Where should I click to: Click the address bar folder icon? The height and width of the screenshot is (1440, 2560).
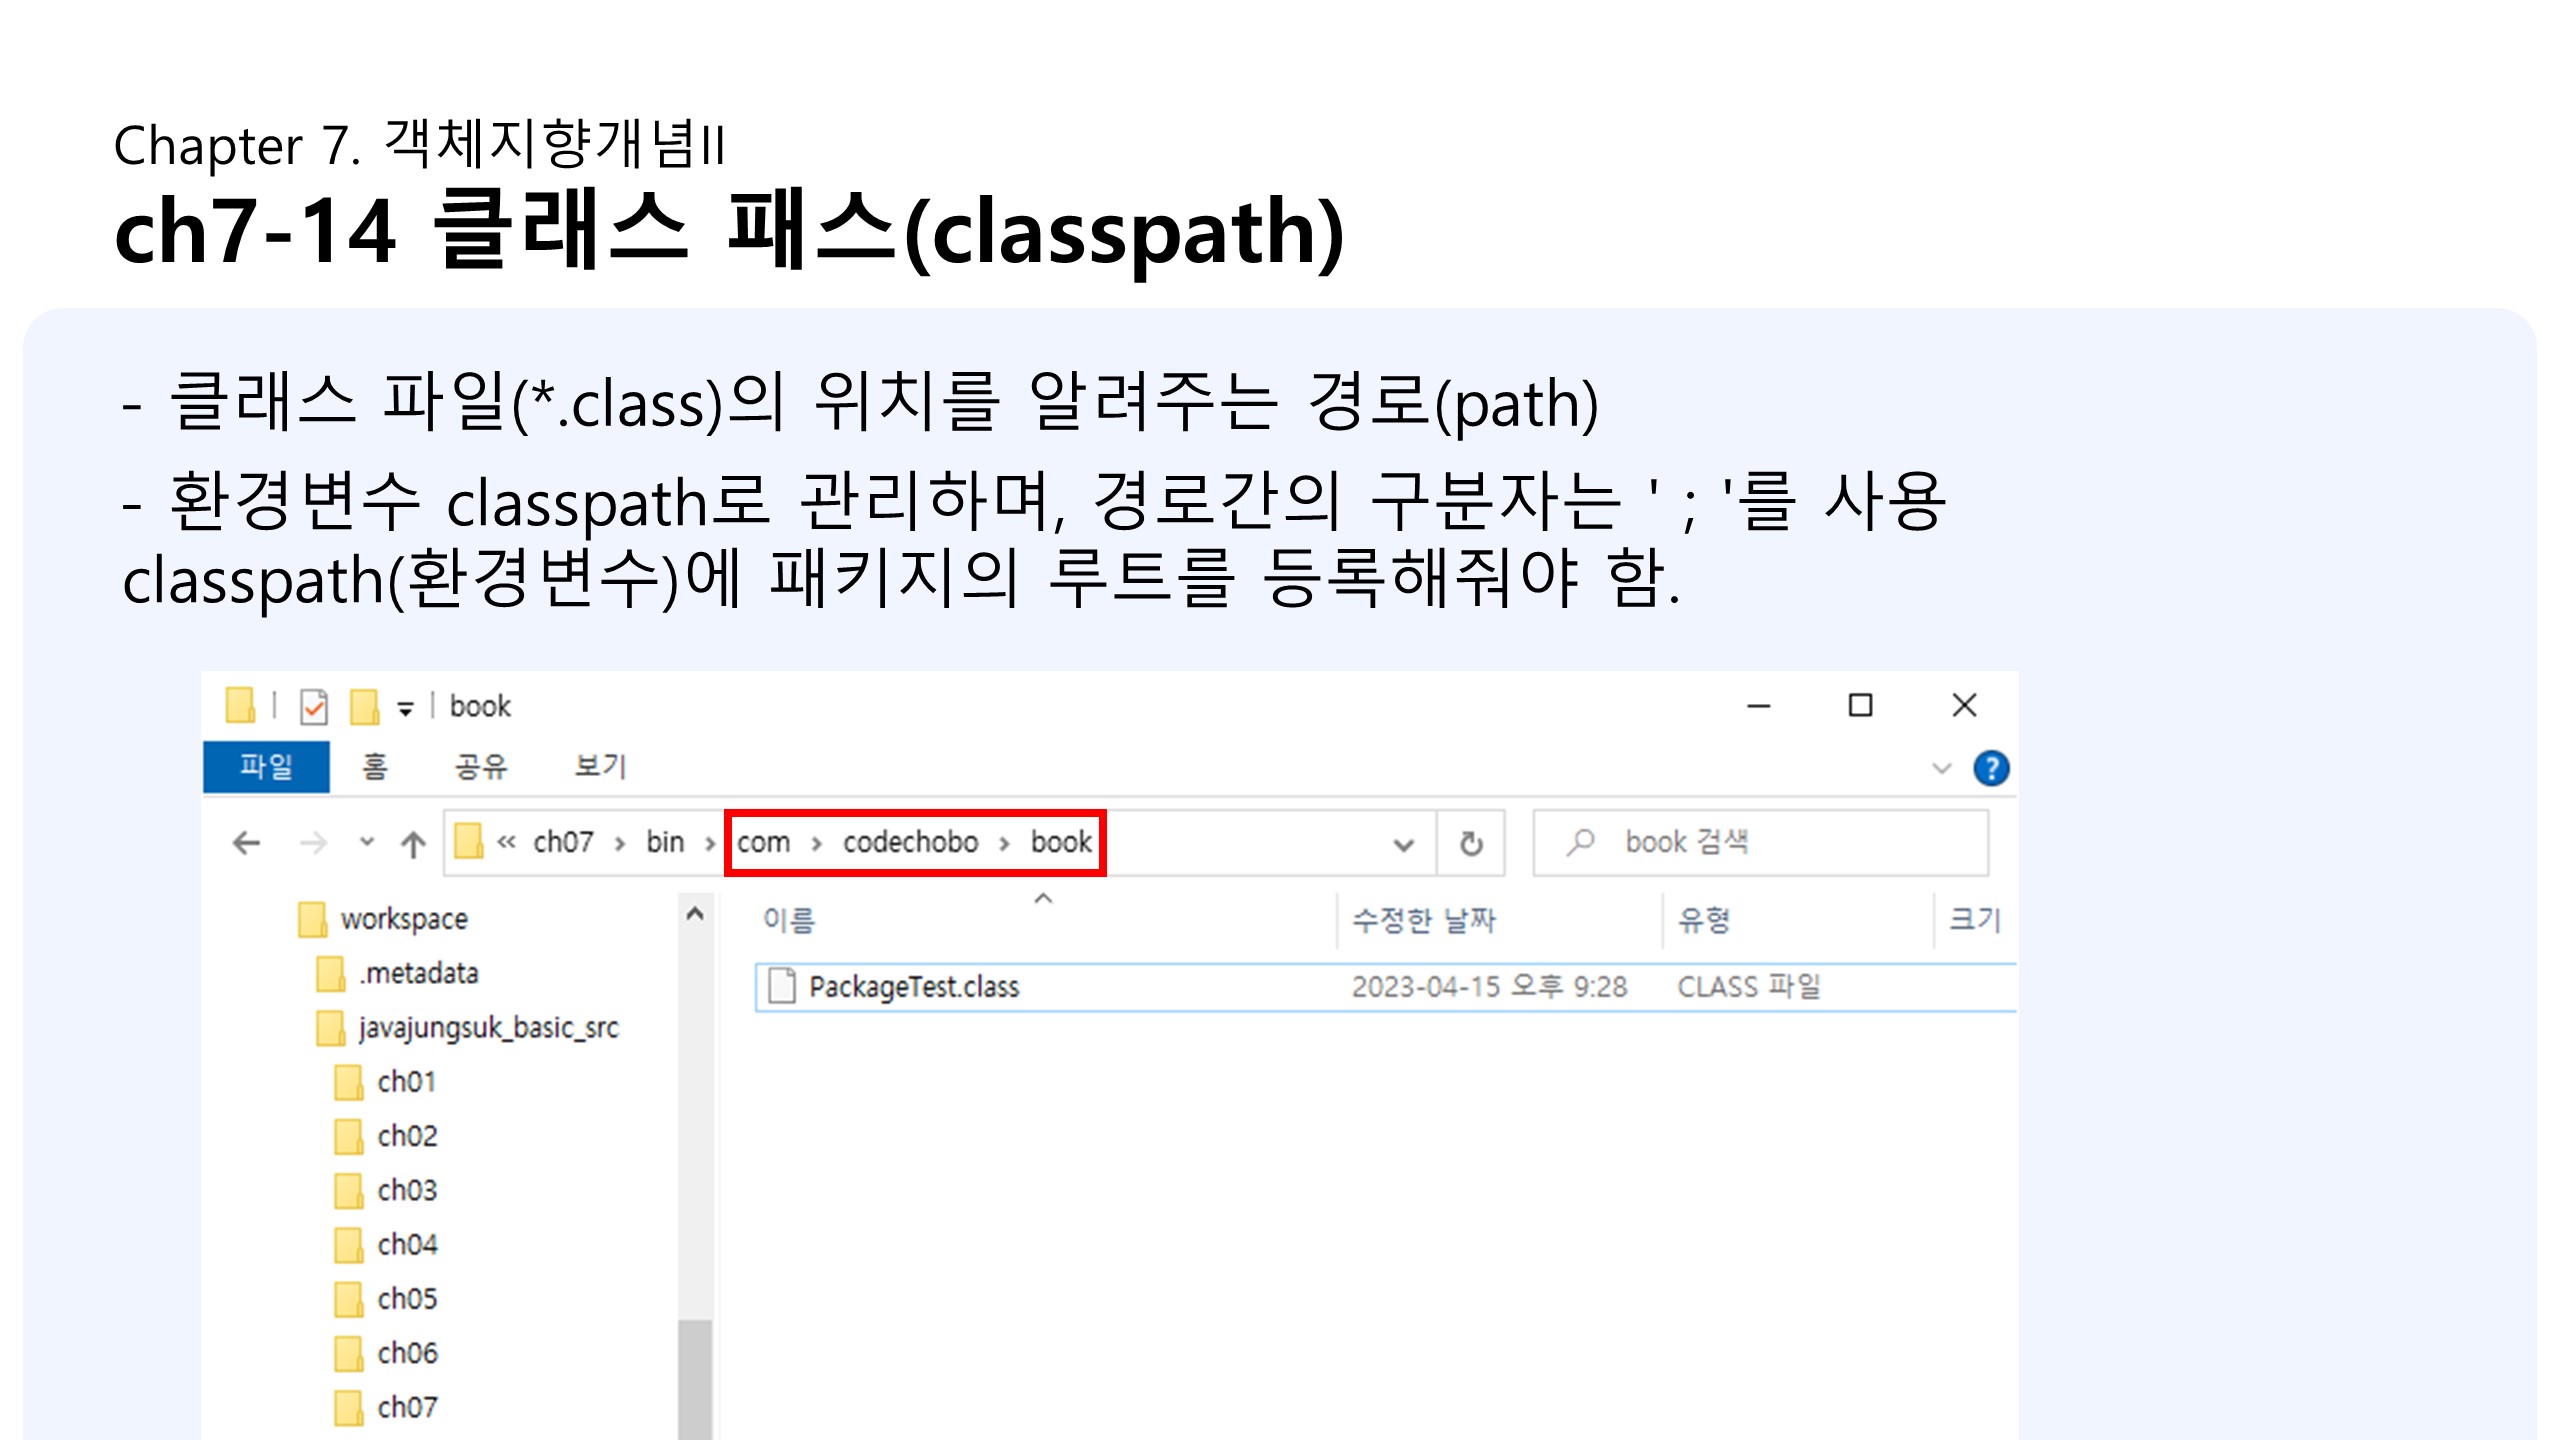pyautogui.click(x=468, y=841)
